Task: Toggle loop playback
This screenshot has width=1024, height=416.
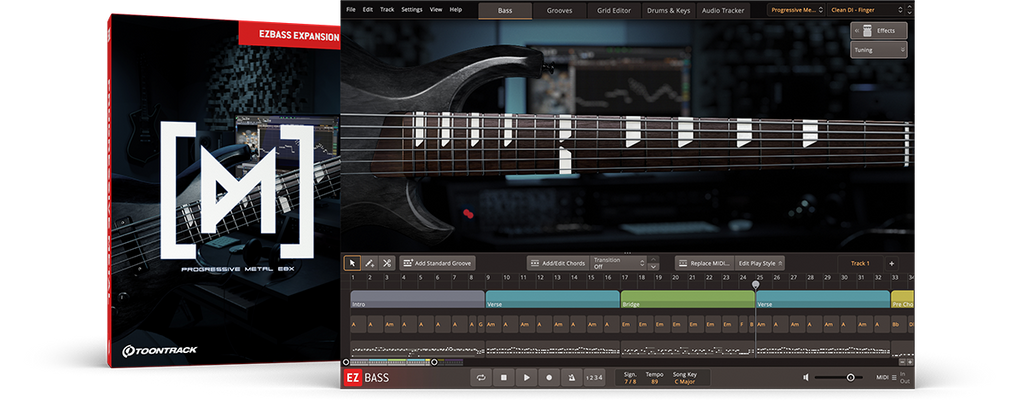Action: click(481, 377)
